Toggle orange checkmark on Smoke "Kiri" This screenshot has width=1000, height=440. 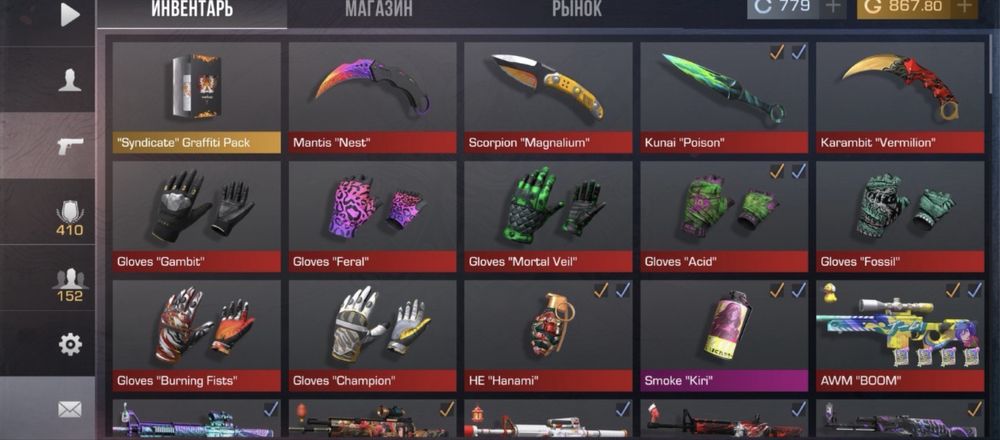(x=776, y=290)
